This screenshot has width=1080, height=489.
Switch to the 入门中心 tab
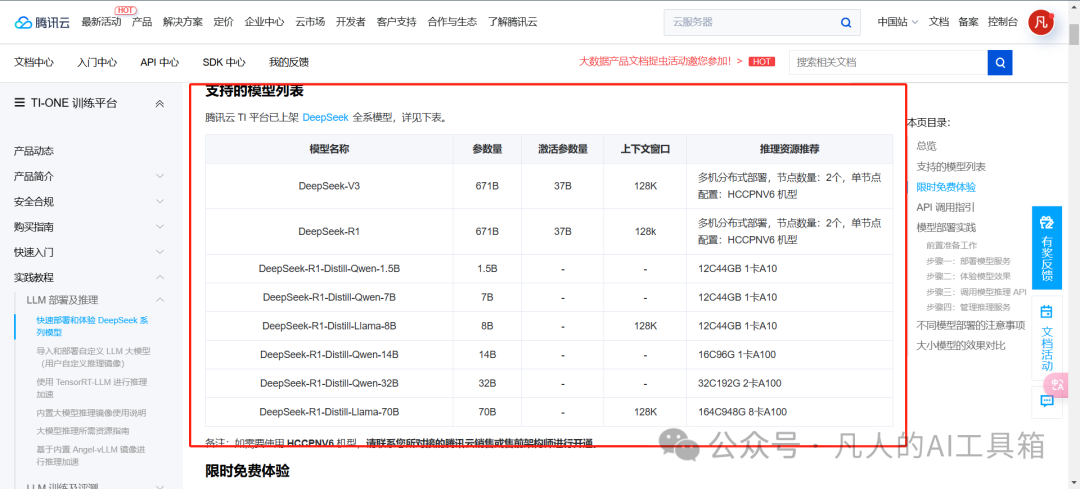[97, 62]
